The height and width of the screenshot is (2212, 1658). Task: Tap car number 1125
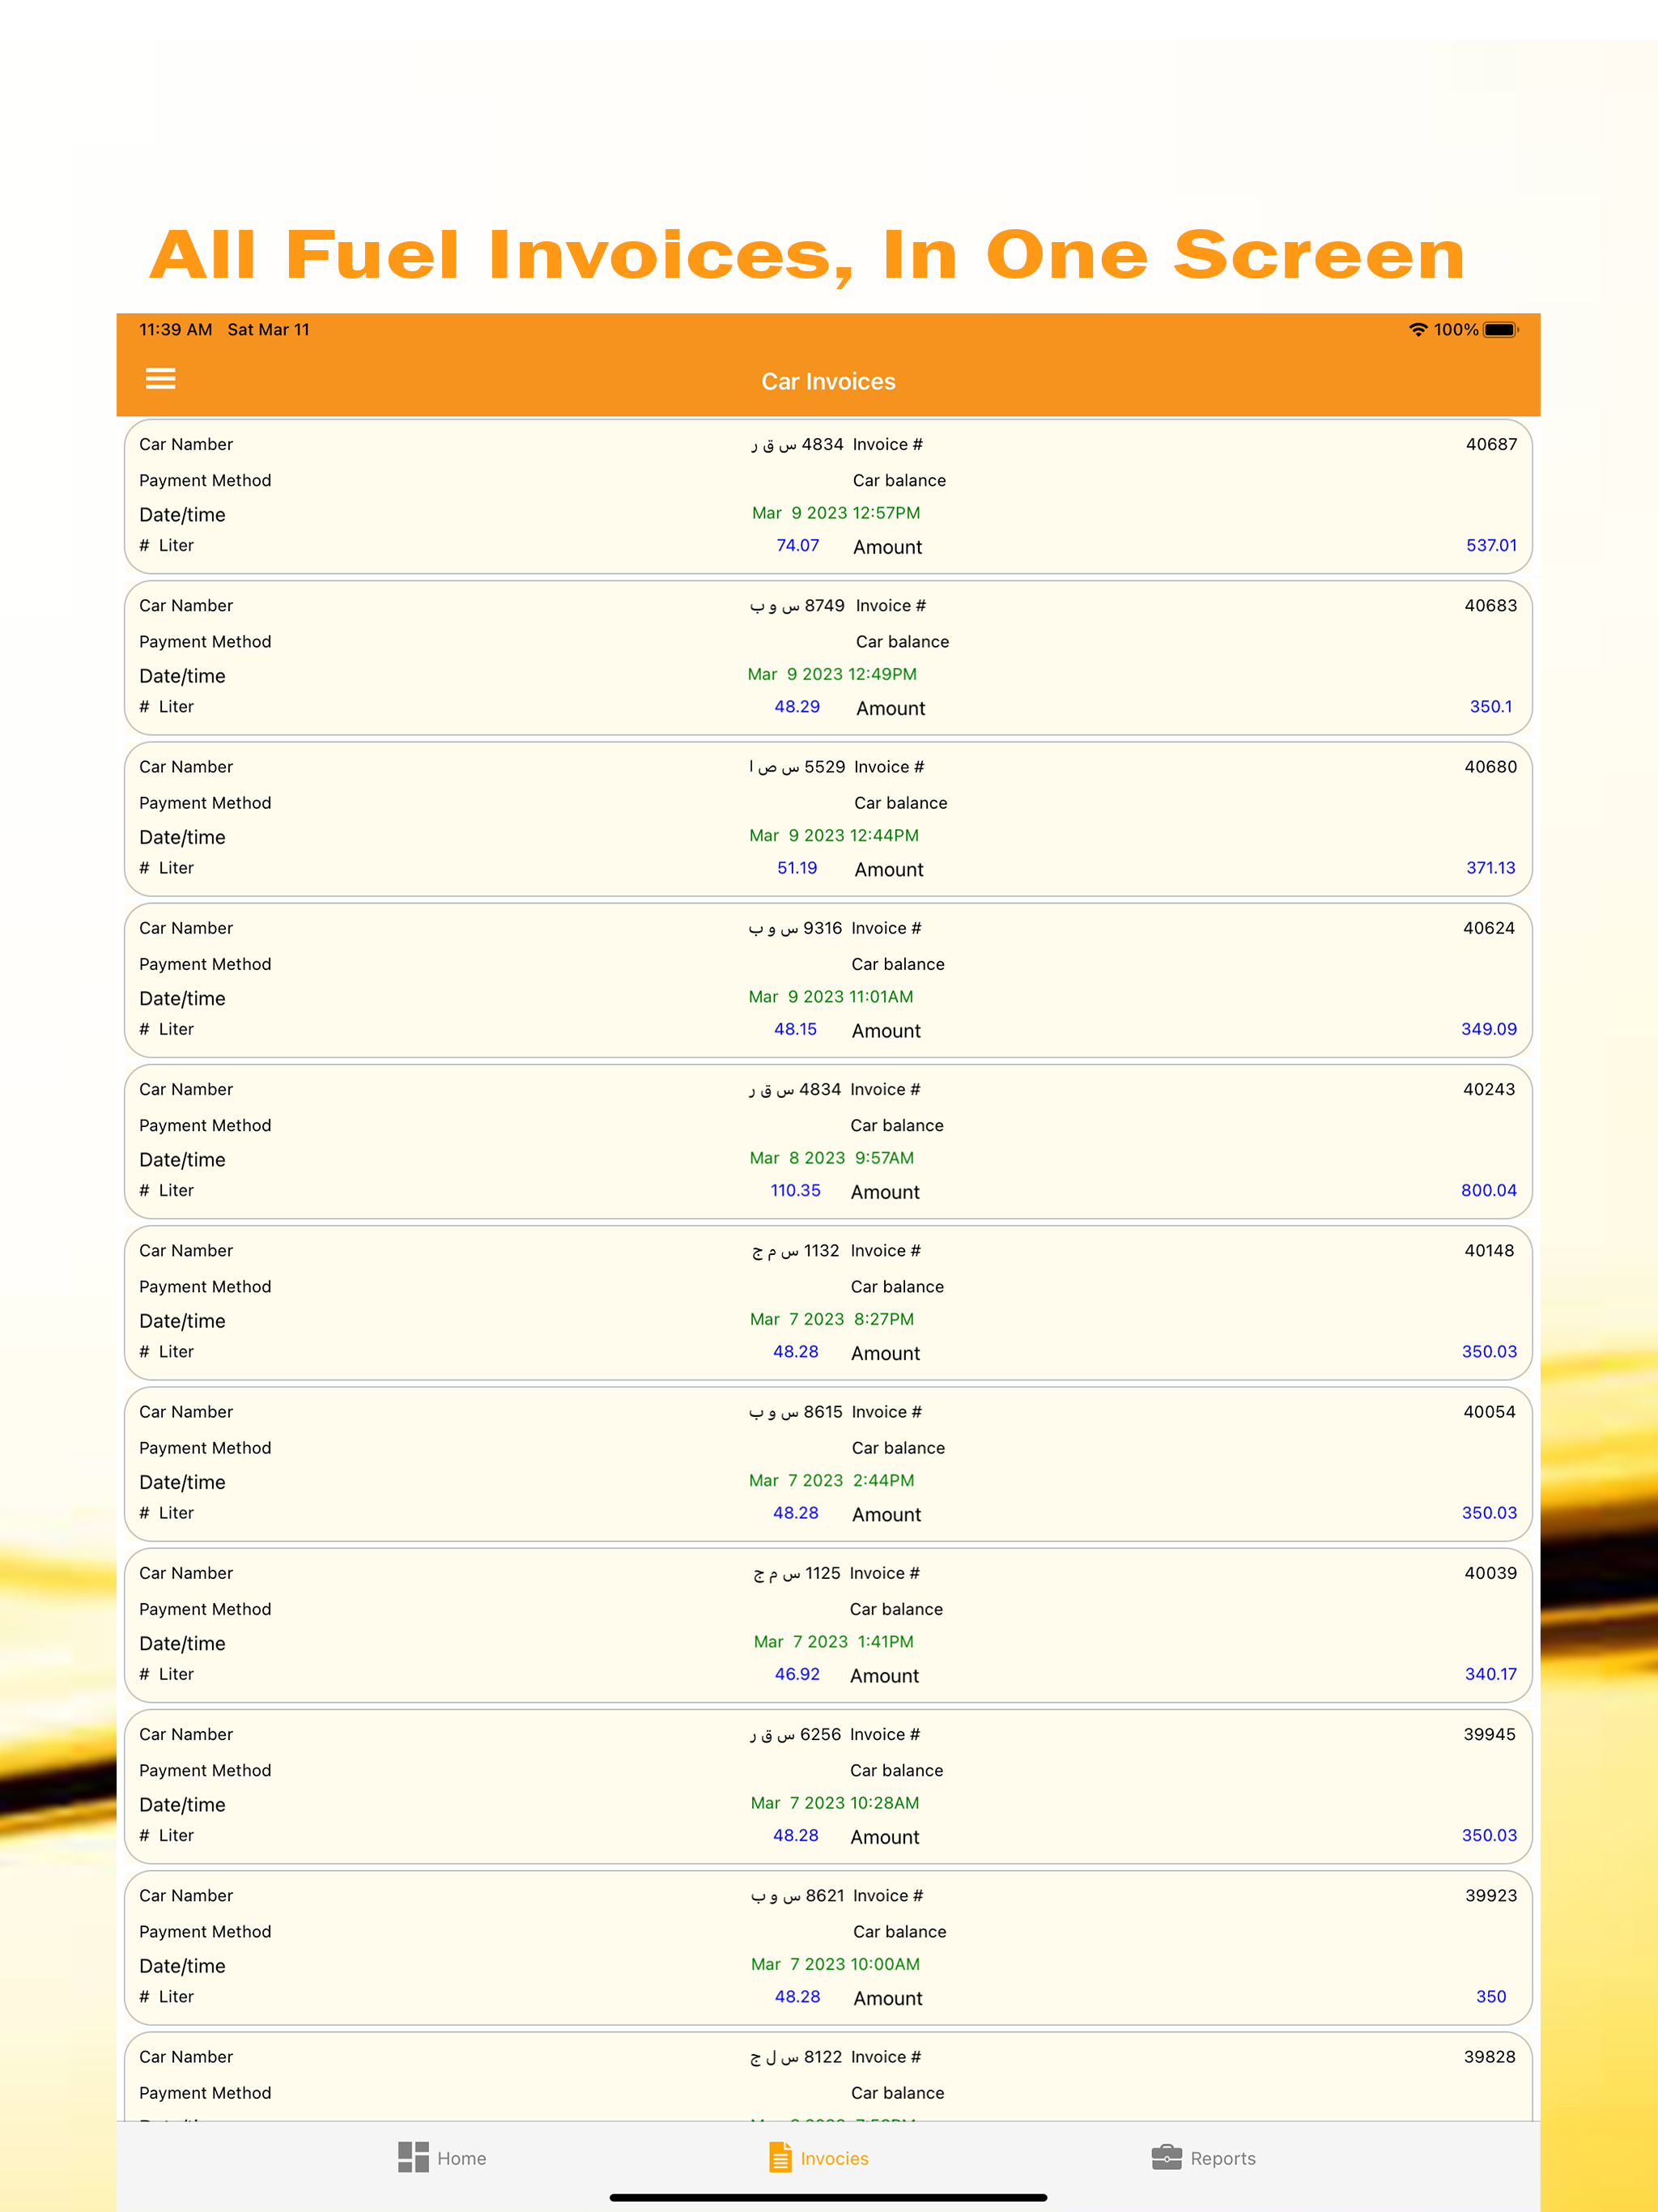[x=797, y=1573]
